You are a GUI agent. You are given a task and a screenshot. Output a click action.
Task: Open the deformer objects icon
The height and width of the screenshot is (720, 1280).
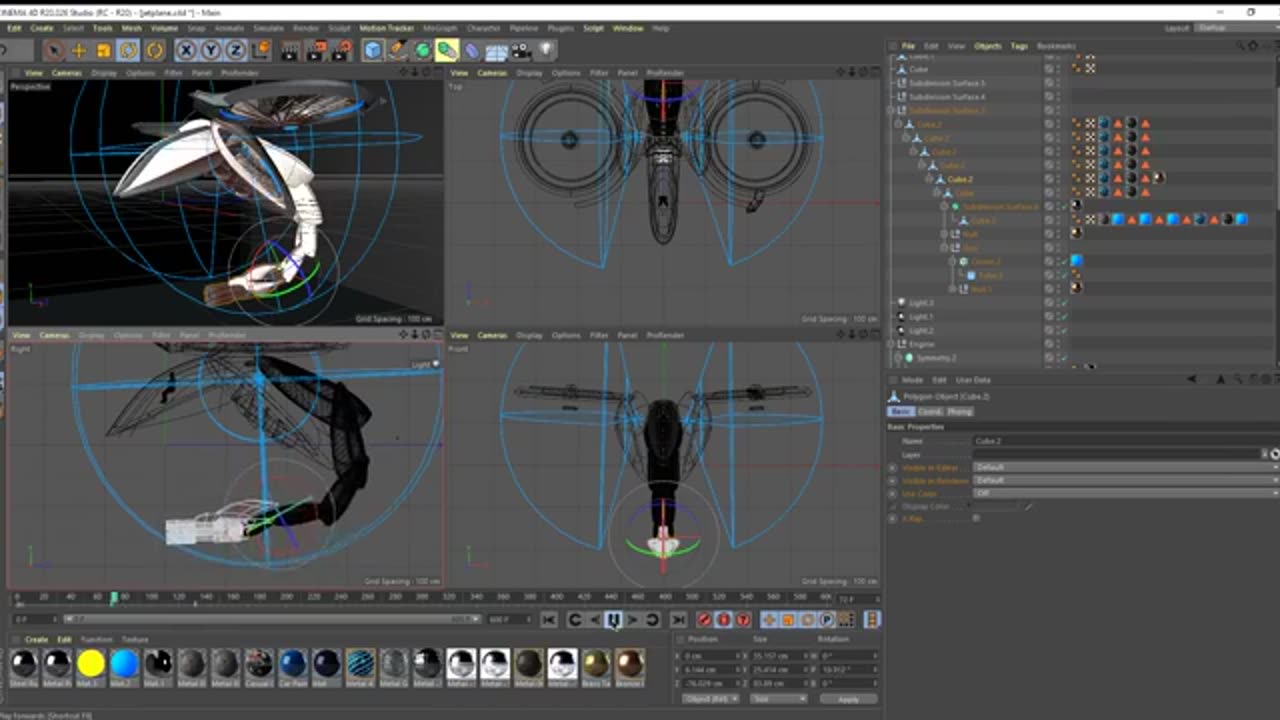(x=472, y=50)
